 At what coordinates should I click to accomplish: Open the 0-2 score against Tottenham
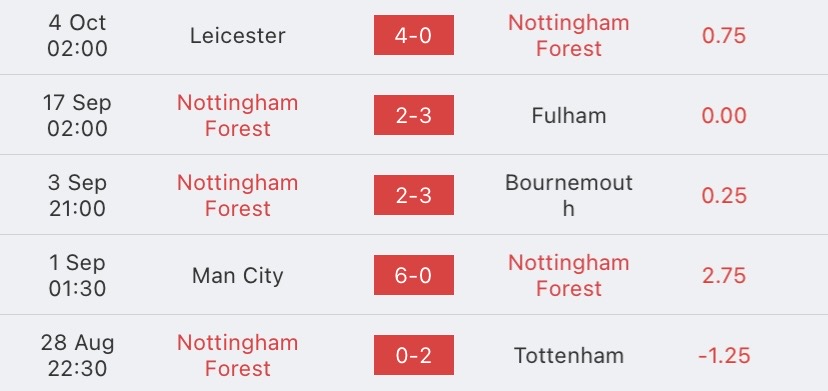click(413, 355)
